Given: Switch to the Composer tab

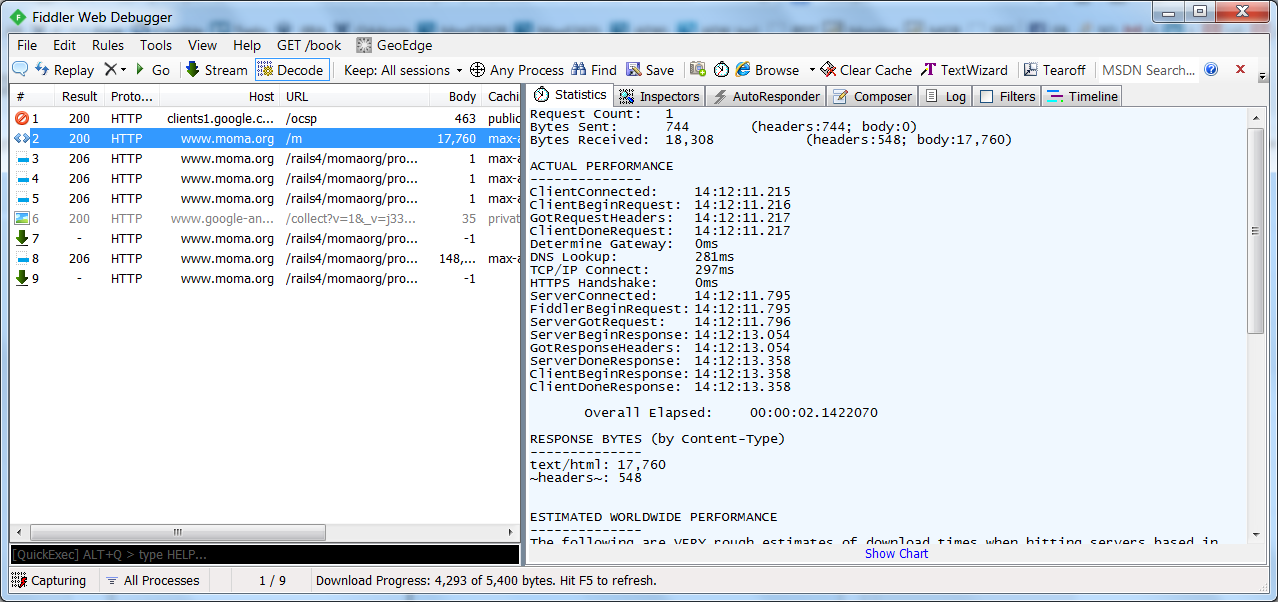Looking at the screenshot, I should click(872, 96).
